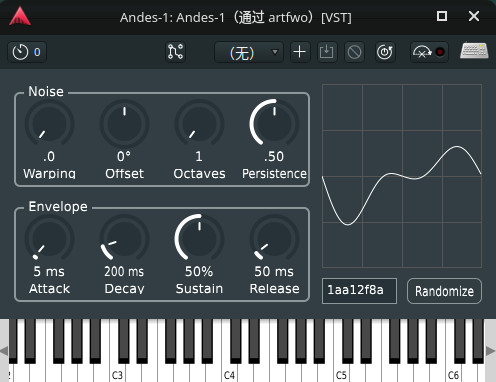The width and height of the screenshot is (496, 382).
Task: Maximize the plugin window
Action: pyautogui.click(x=442, y=16)
